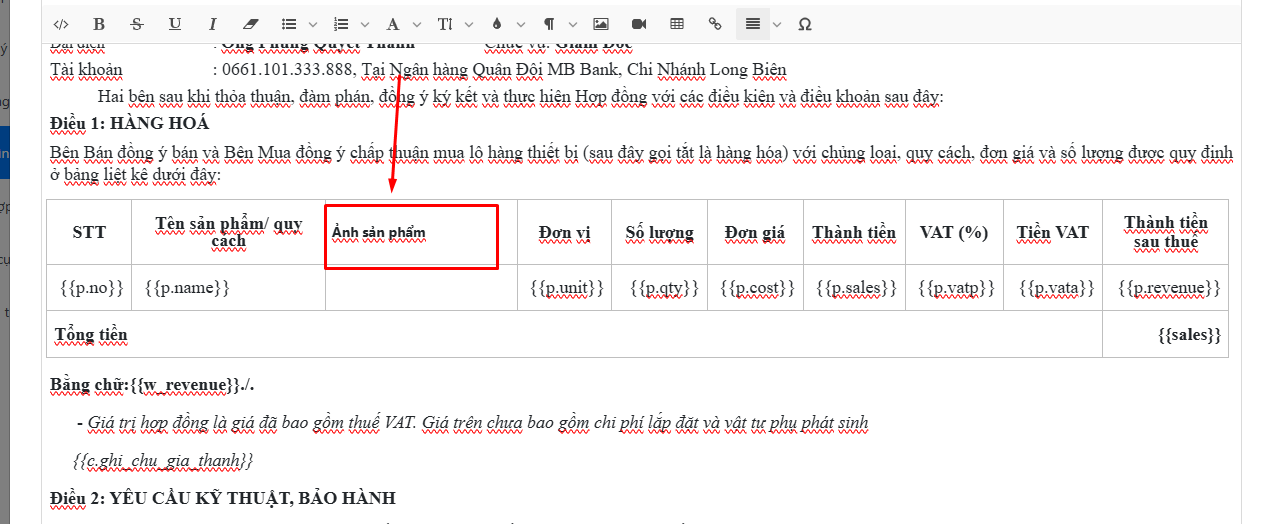1261x524 pixels.
Task: Insert an image using the picture icon
Action: (600, 24)
